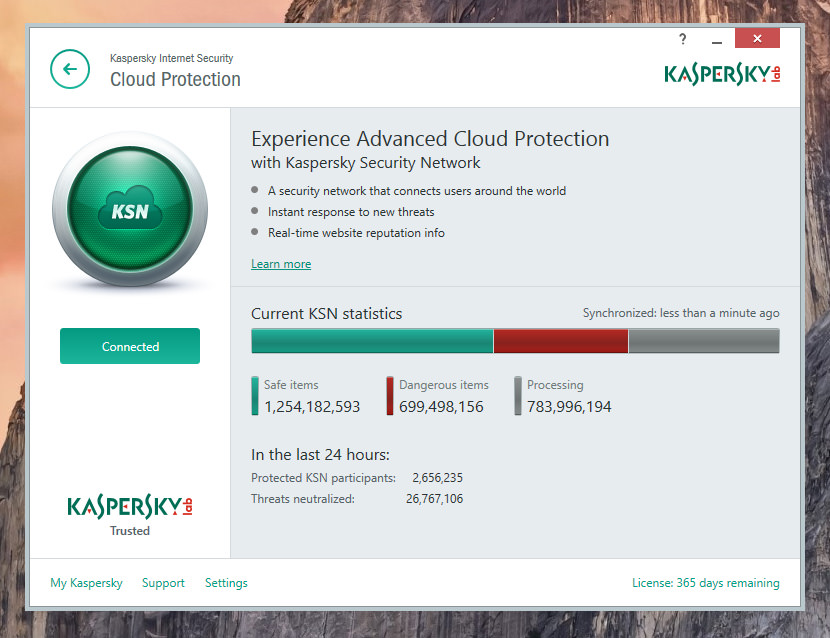Click the Kaspersky Lab logo in header
Screen dimensions: 830x638
pos(722,73)
